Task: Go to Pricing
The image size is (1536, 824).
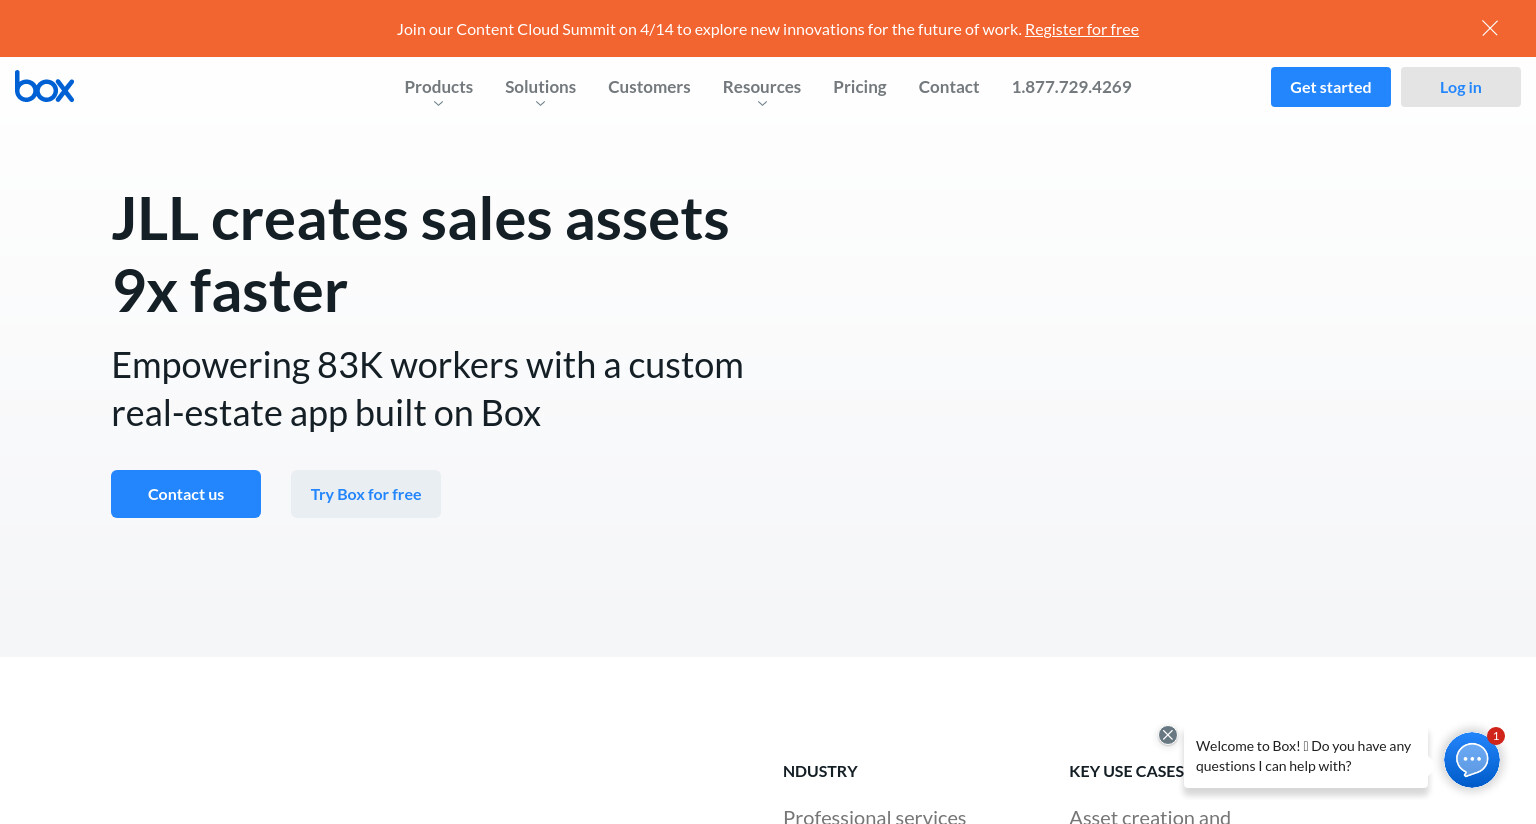Action: [x=860, y=87]
